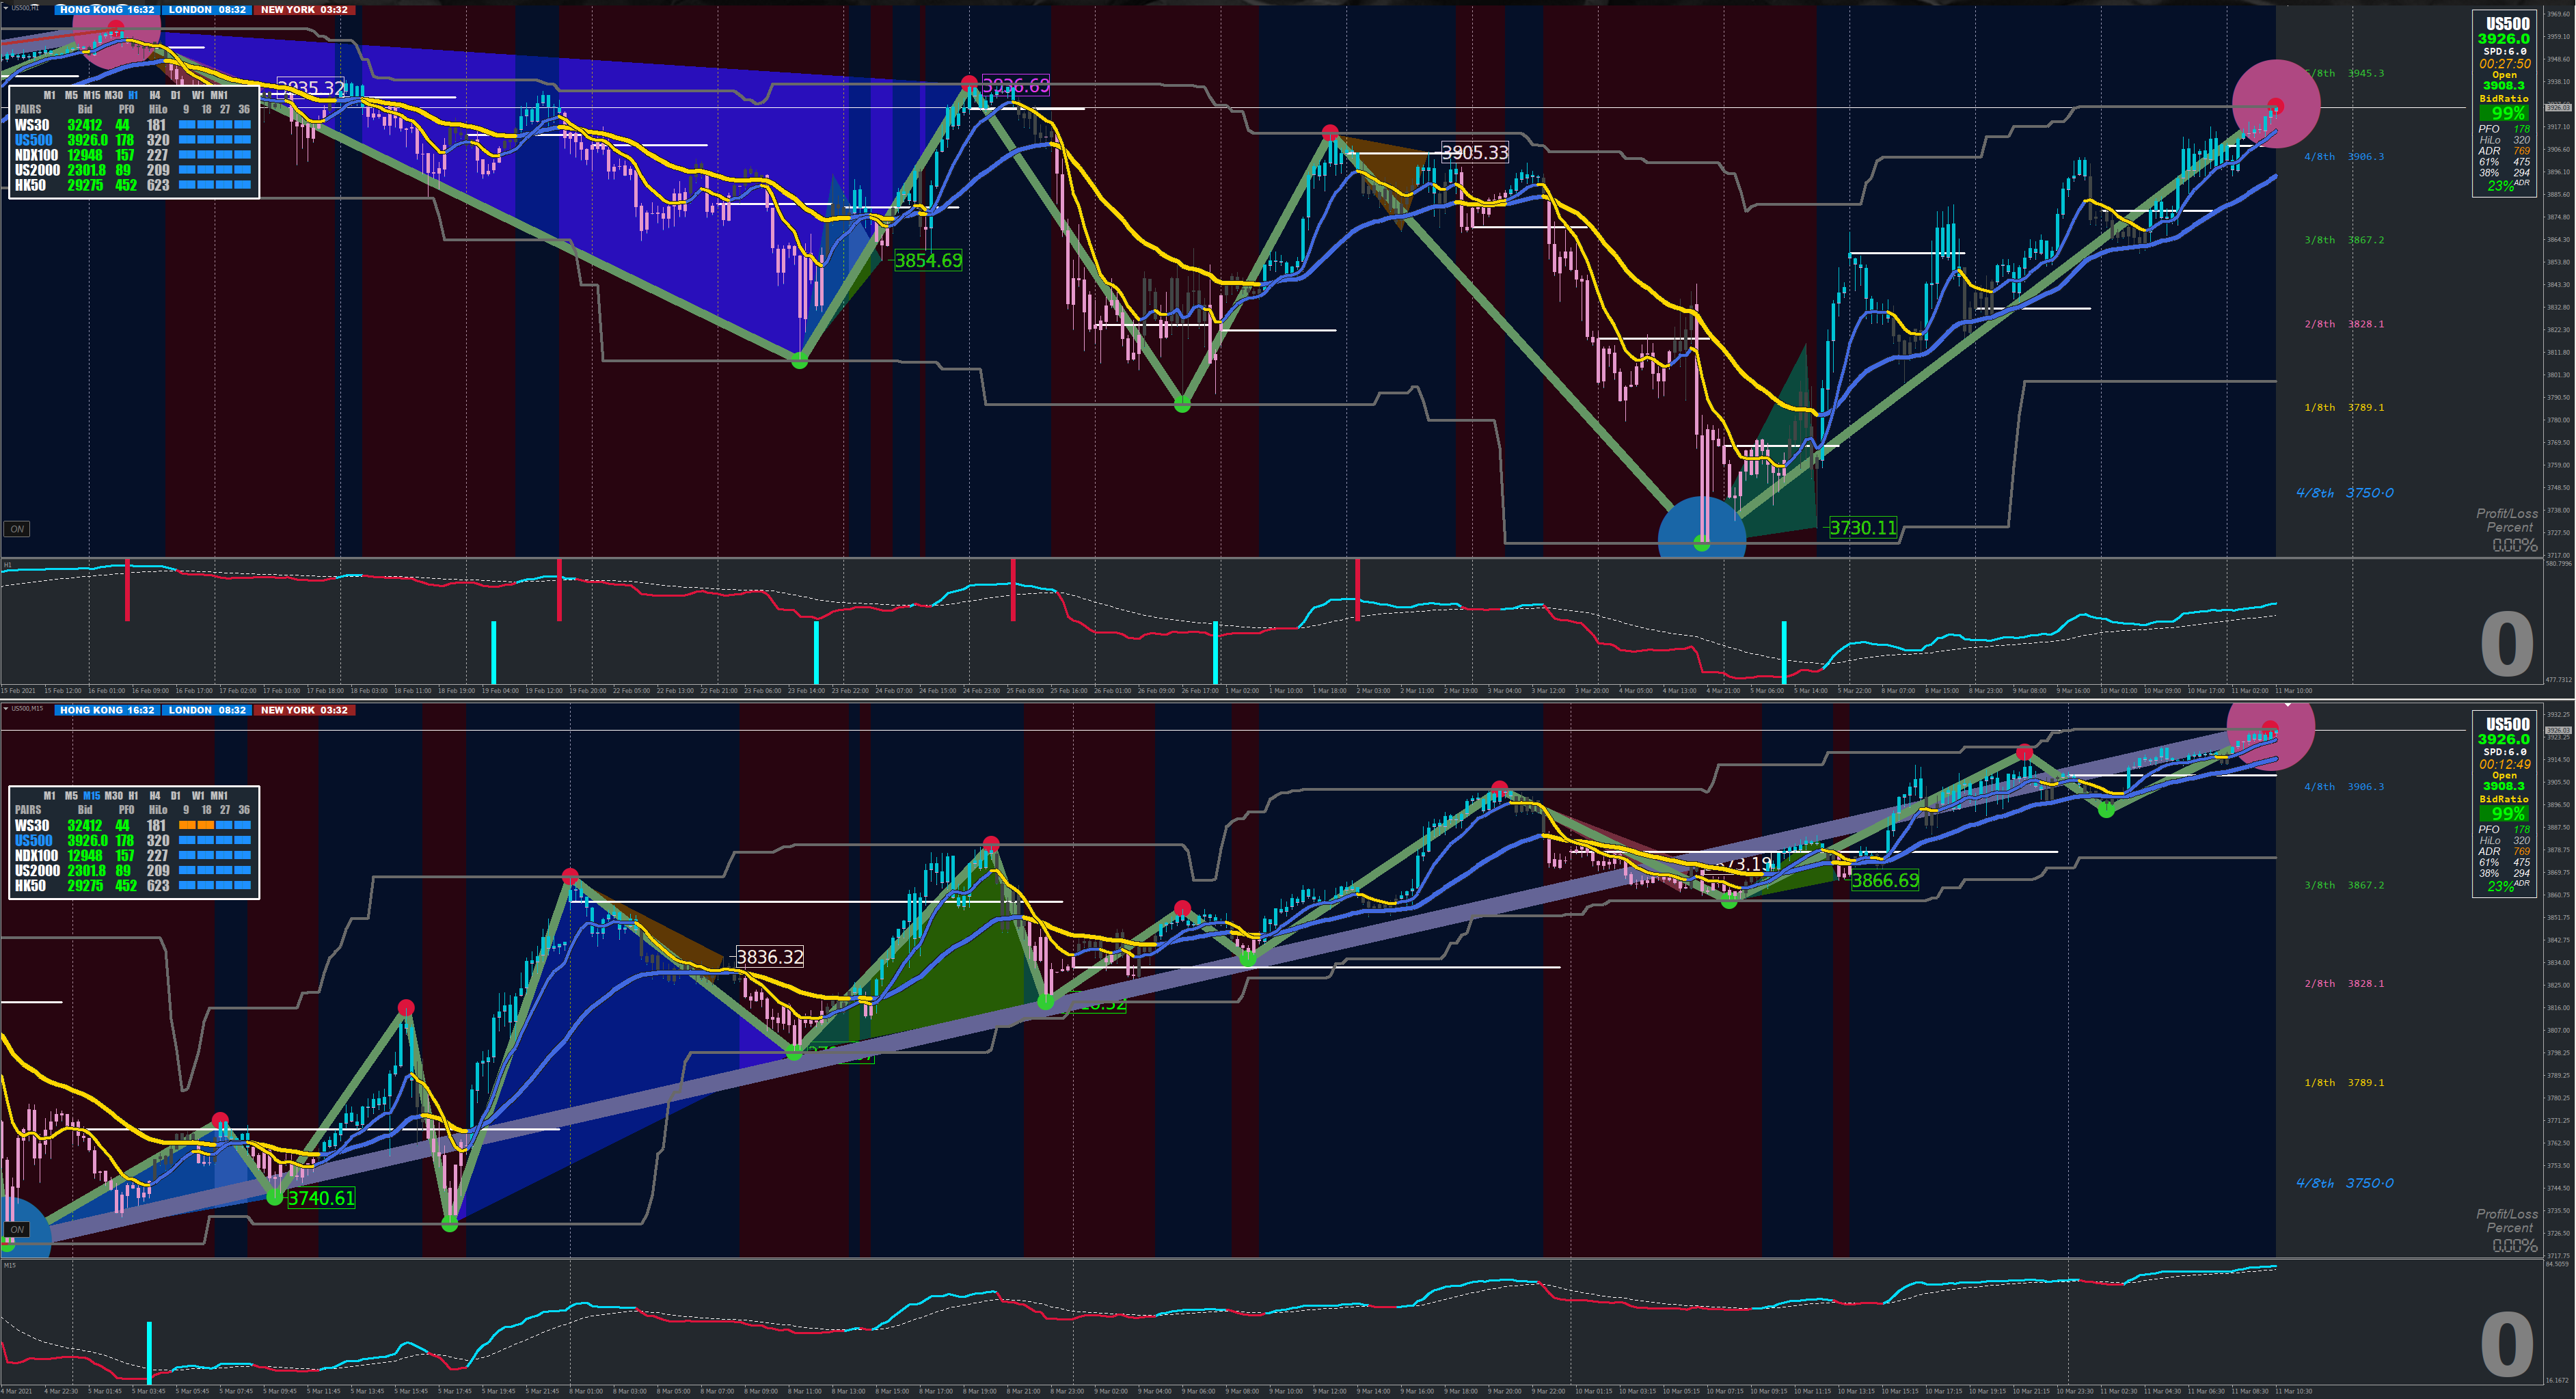Click the green 3730.11 swing low label
2576x1399 pixels.
(1862, 528)
